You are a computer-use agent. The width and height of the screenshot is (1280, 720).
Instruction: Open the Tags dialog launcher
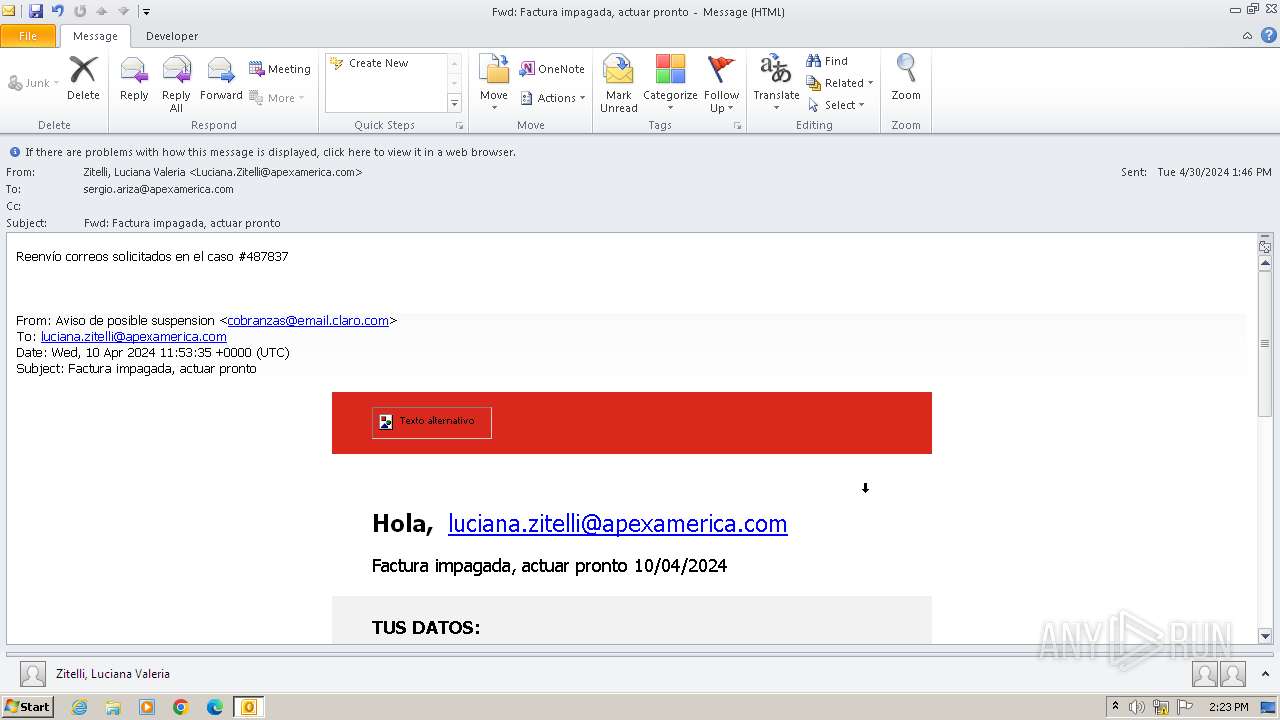click(x=738, y=126)
